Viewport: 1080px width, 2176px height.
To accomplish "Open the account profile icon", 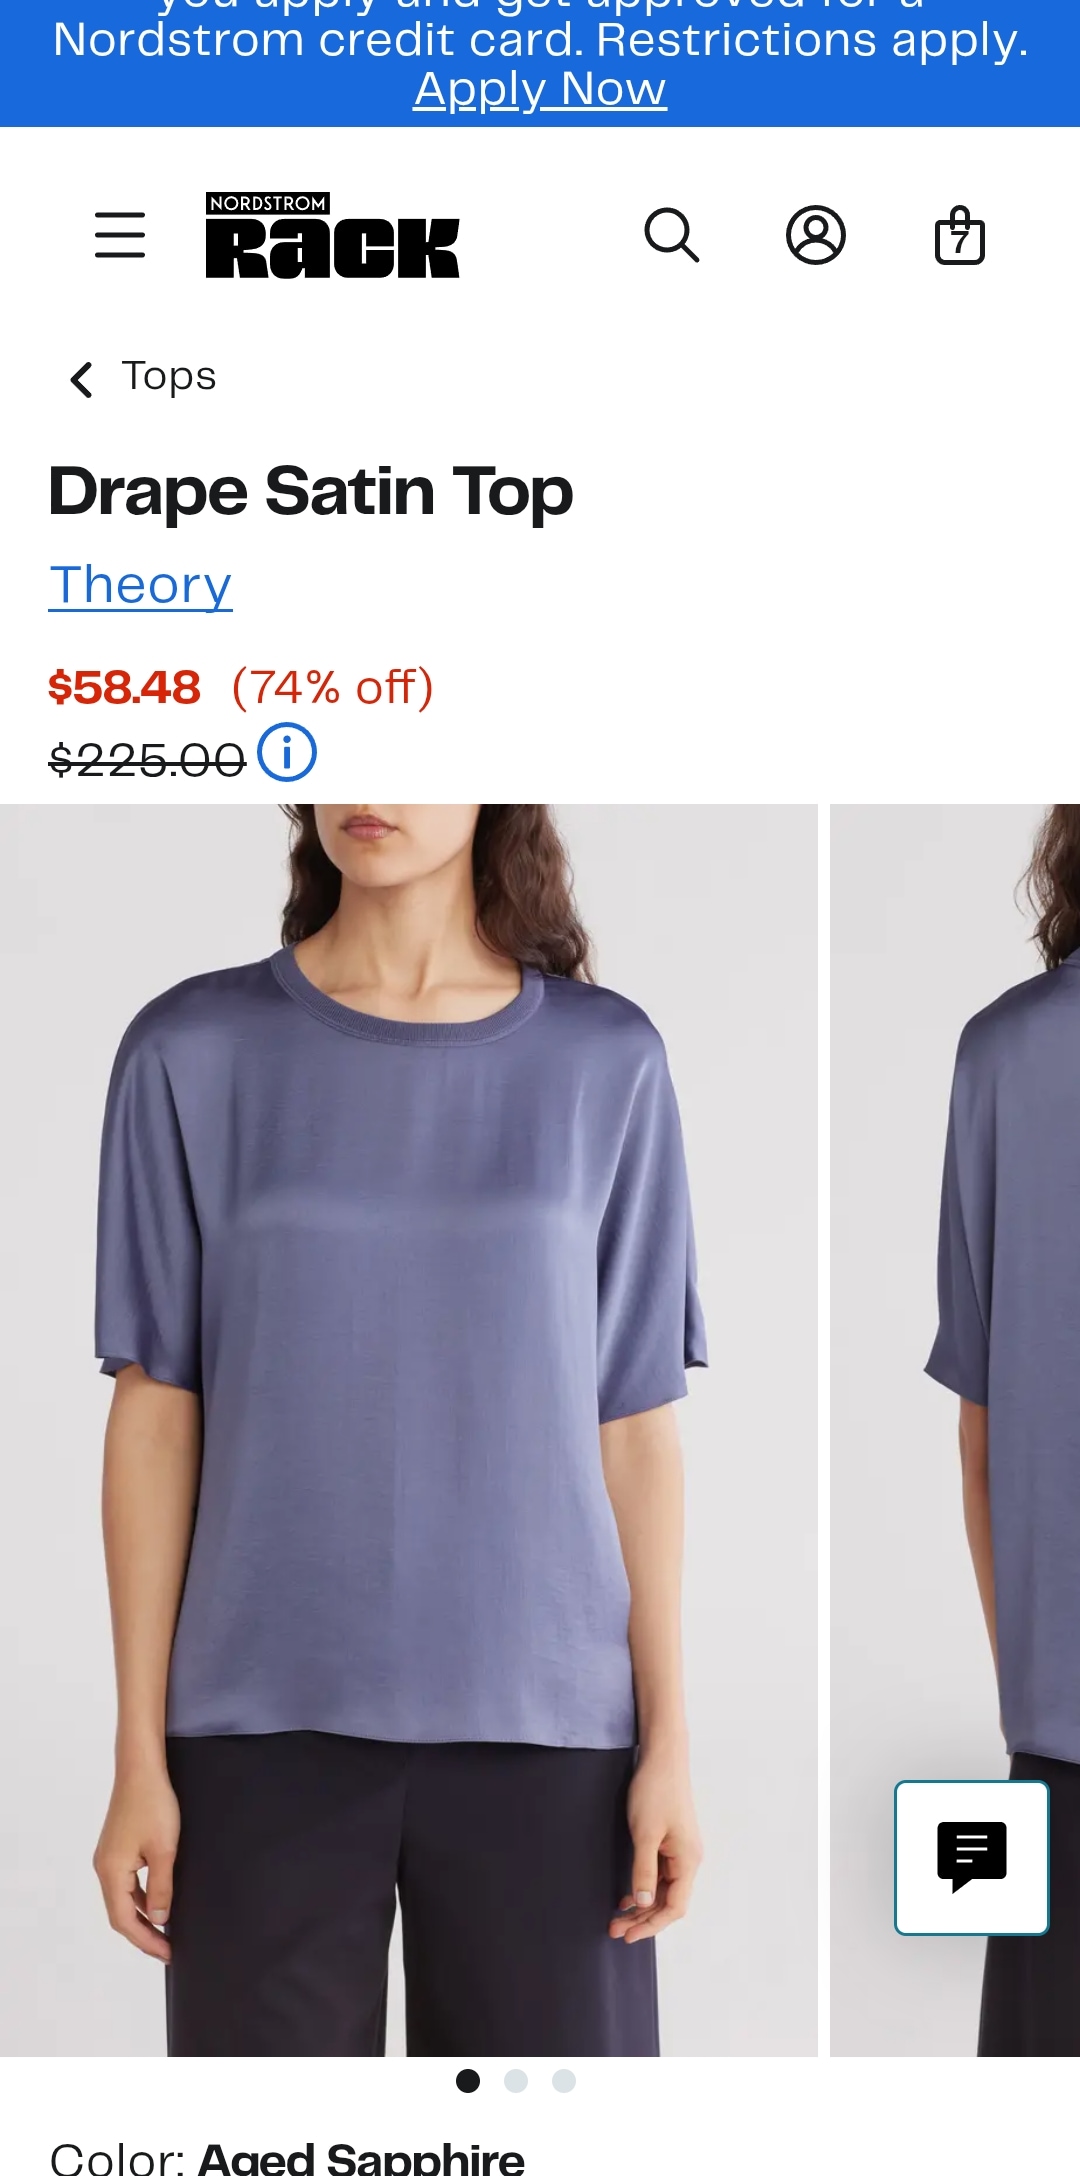I will pos(816,235).
